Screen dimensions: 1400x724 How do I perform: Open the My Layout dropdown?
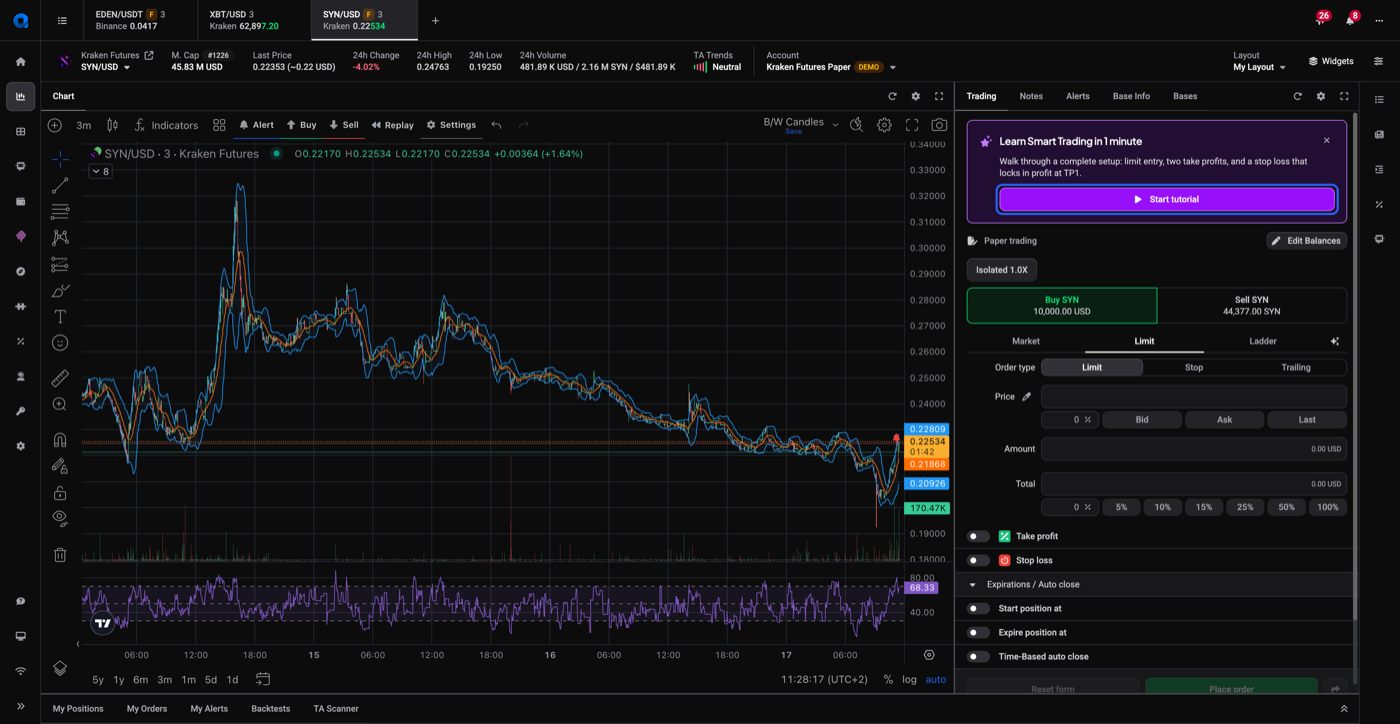1259,67
